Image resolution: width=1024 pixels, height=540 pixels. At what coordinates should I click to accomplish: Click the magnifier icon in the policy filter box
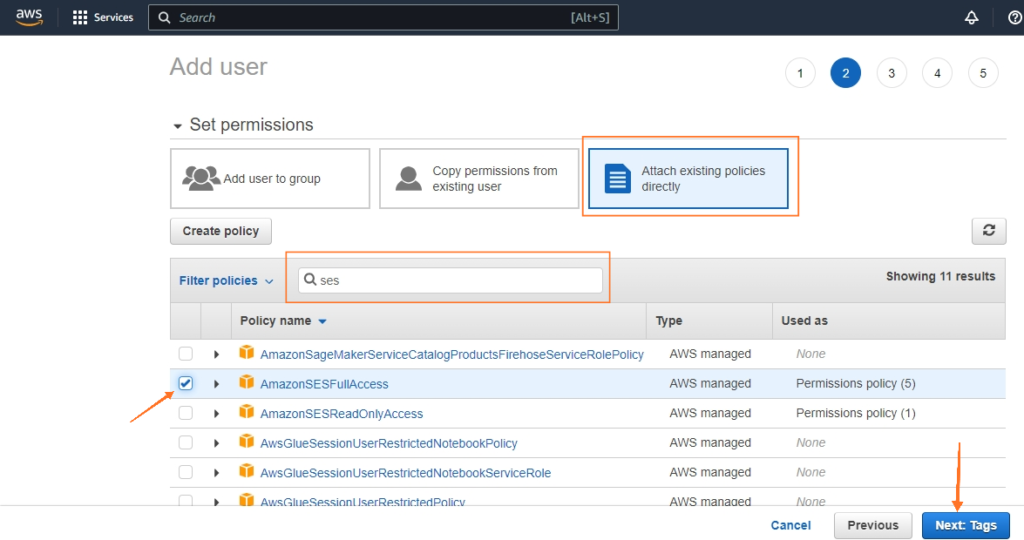pyautogui.click(x=310, y=279)
